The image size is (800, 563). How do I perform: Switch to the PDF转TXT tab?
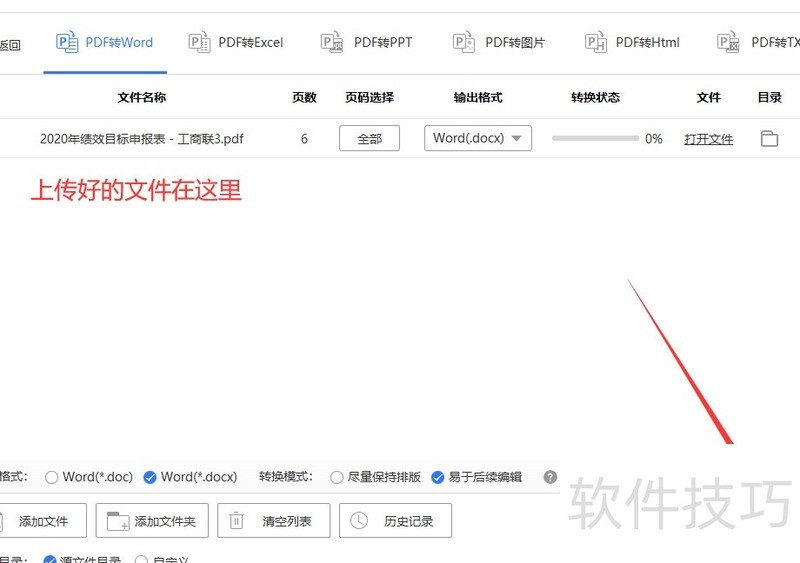(758, 42)
